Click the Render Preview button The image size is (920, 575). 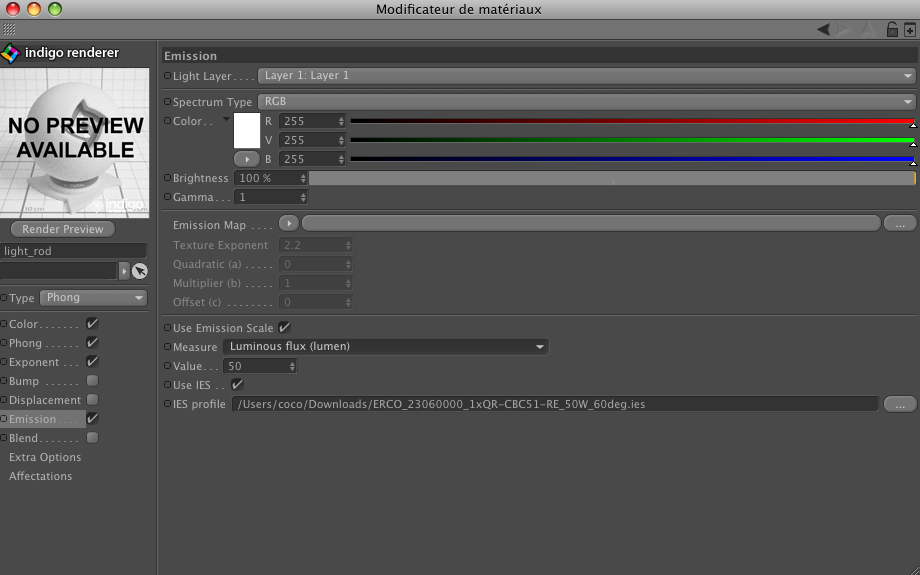63,229
